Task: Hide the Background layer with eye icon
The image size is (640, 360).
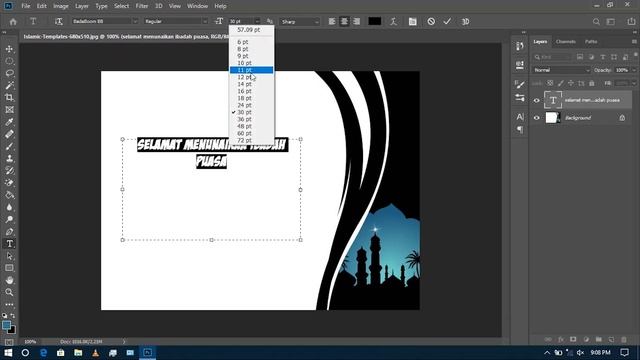Action: pos(537,118)
